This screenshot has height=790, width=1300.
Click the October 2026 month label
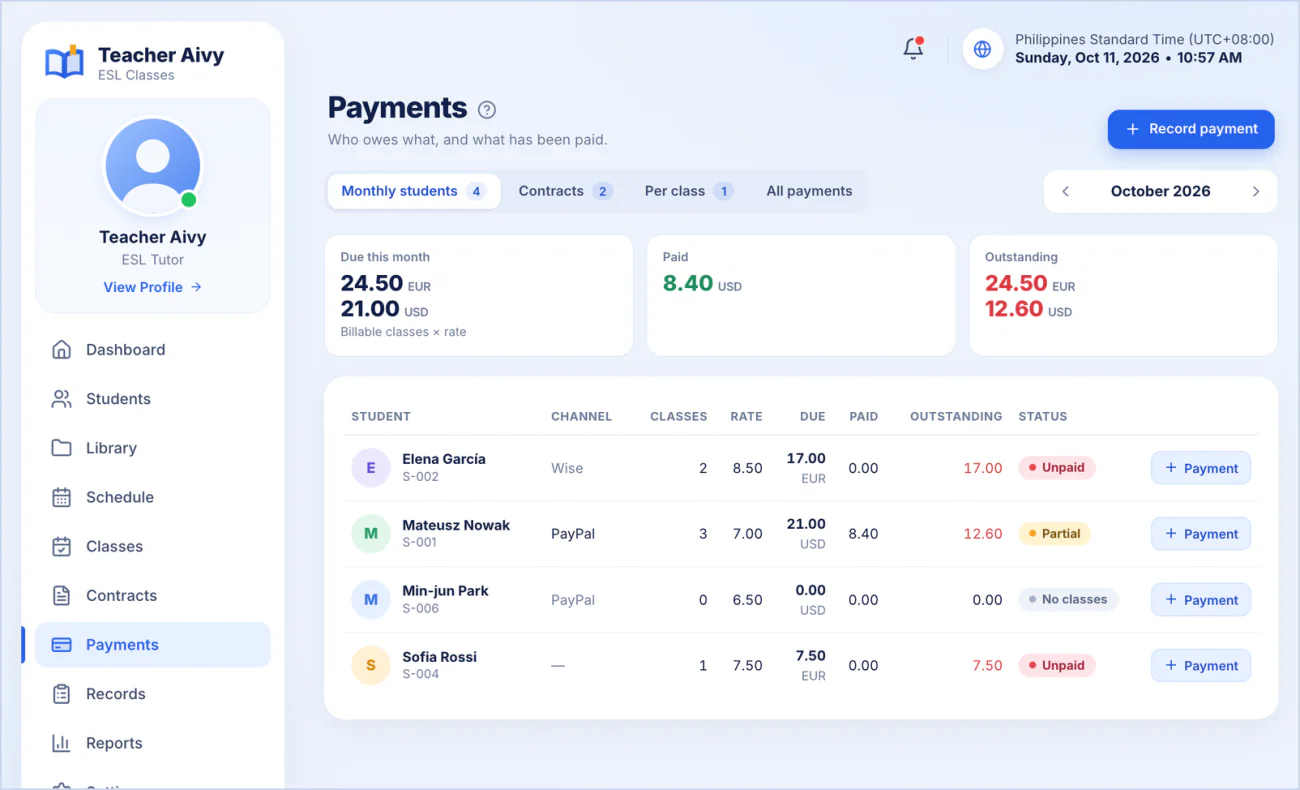click(x=1161, y=191)
